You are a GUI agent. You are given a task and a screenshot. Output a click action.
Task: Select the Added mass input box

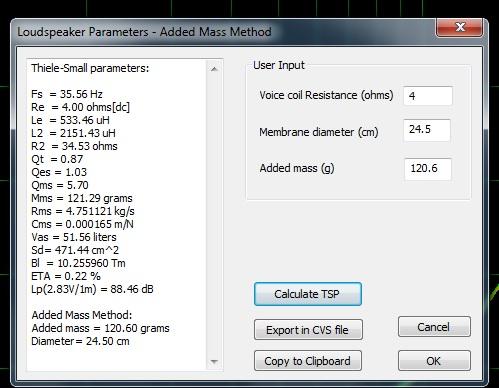click(x=428, y=169)
